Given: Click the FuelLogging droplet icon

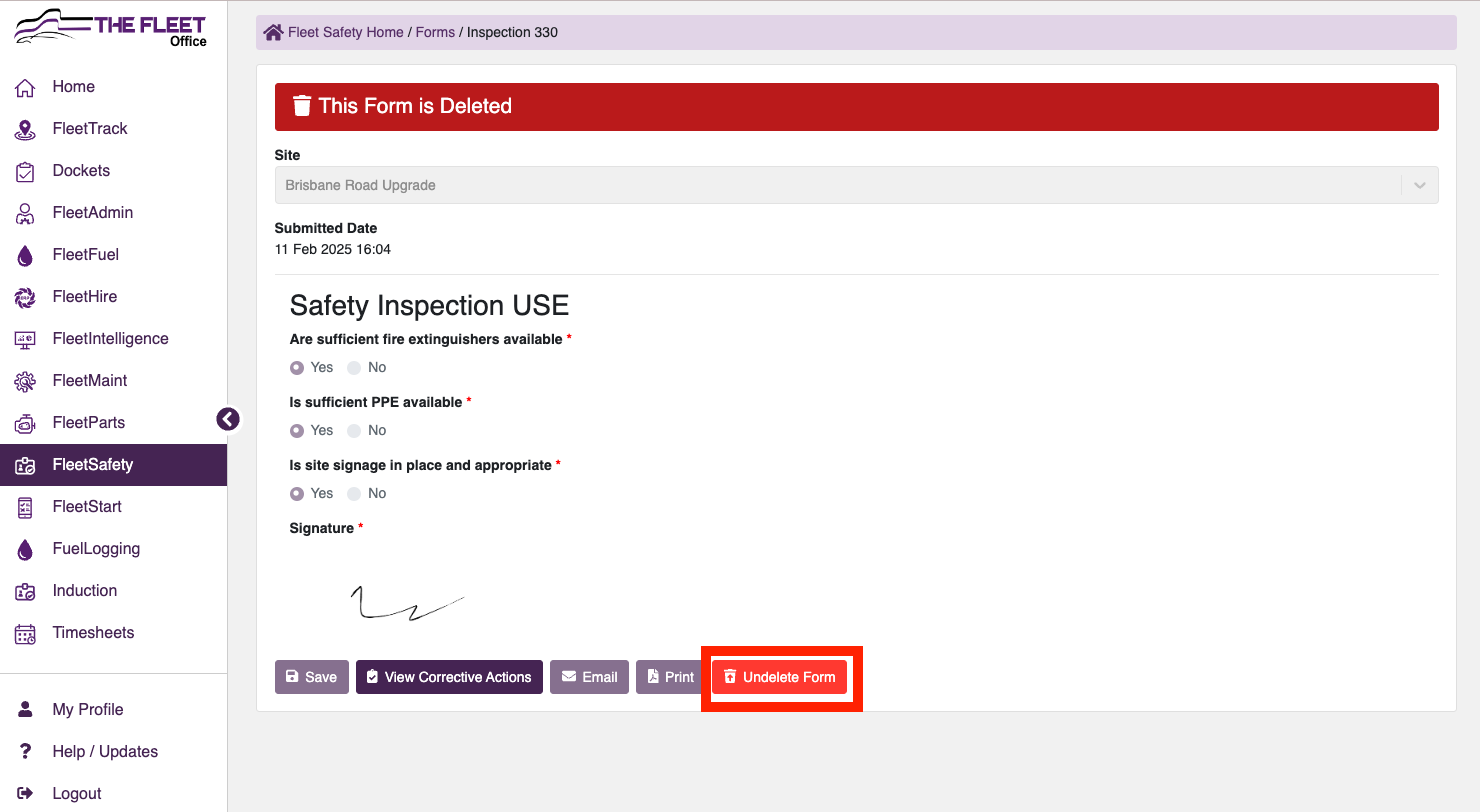Looking at the screenshot, I should [x=26, y=549].
